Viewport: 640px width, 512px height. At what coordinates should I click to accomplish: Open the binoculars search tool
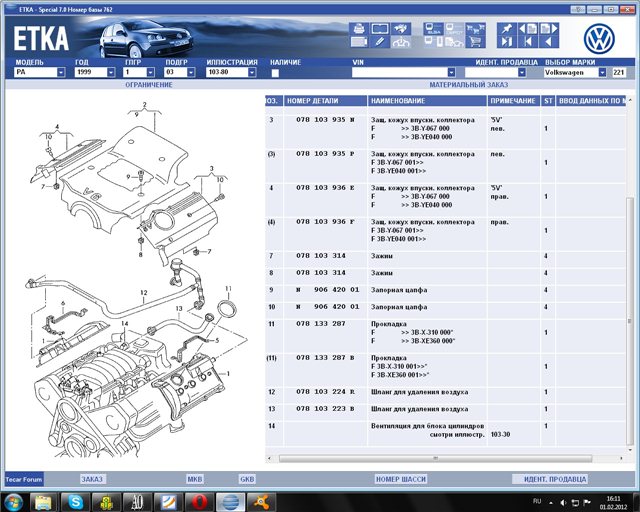click(401, 29)
